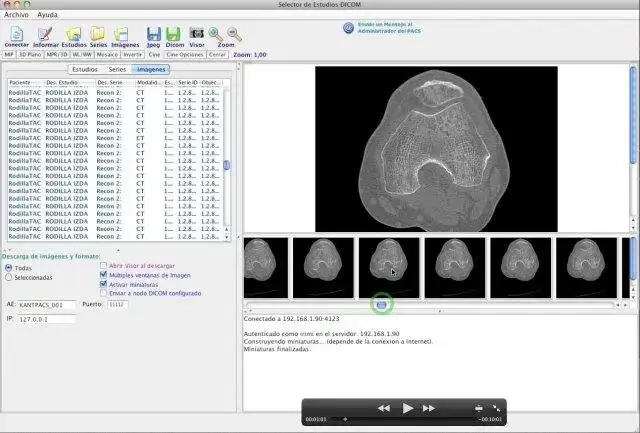Viewport: 640px width, 433px height.
Task: Click the Cine button
Action: click(154, 55)
